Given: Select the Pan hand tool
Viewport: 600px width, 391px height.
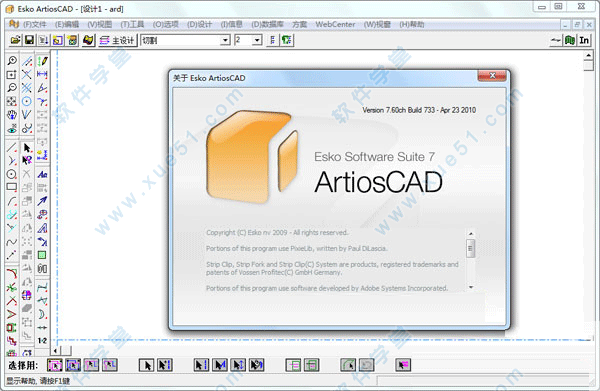Looking at the screenshot, I should [12, 114].
